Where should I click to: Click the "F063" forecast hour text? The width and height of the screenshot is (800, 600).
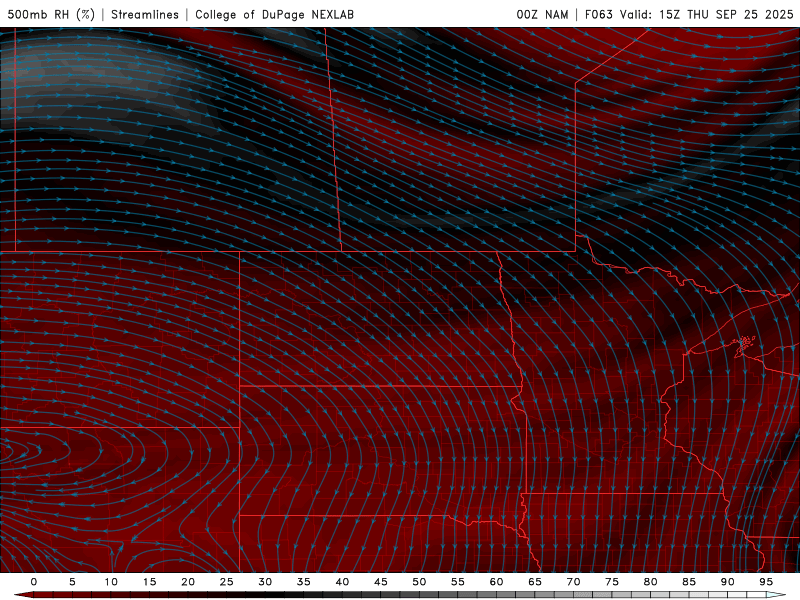[598, 15]
